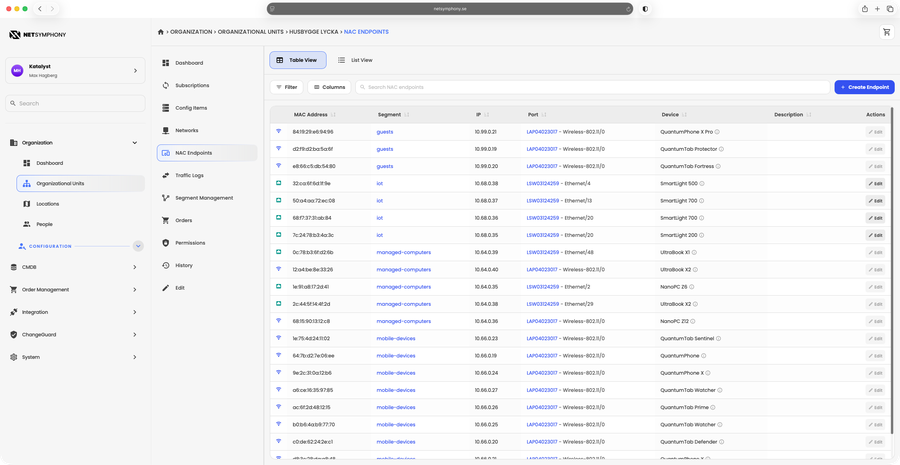This screenshot has height=465, width=900.
Task: Focus the Search NAC endpoints field
Action: click(x=593, y=87)
